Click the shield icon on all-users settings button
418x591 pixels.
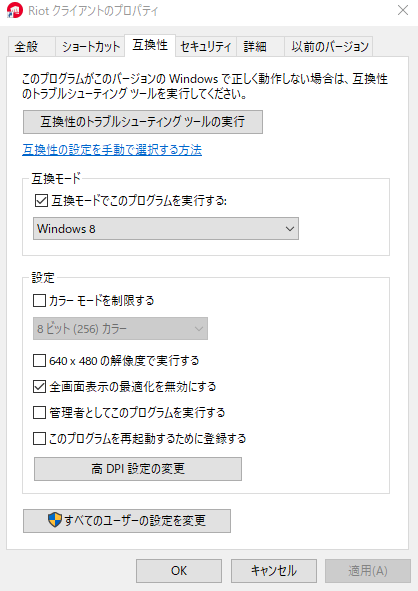coord(55,520)
